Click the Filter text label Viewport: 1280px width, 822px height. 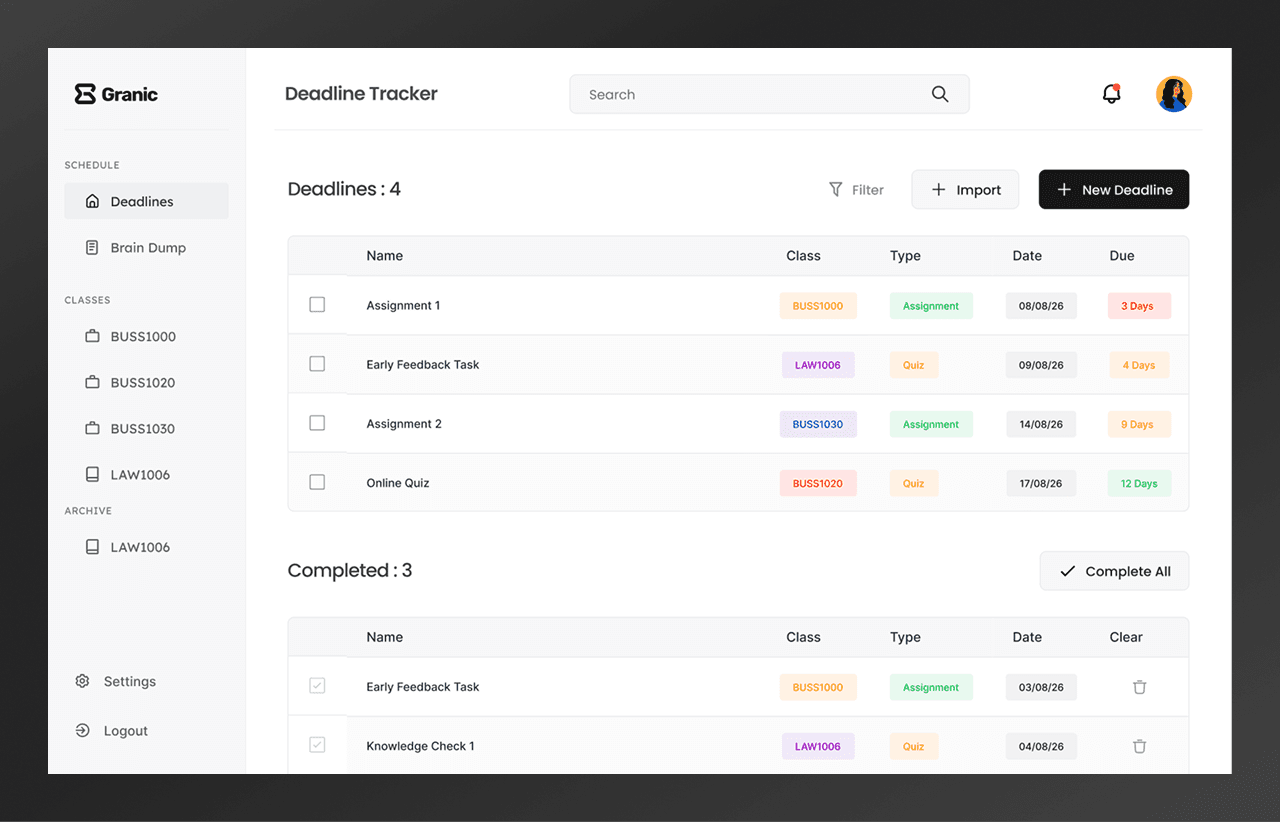pos(868,190)
